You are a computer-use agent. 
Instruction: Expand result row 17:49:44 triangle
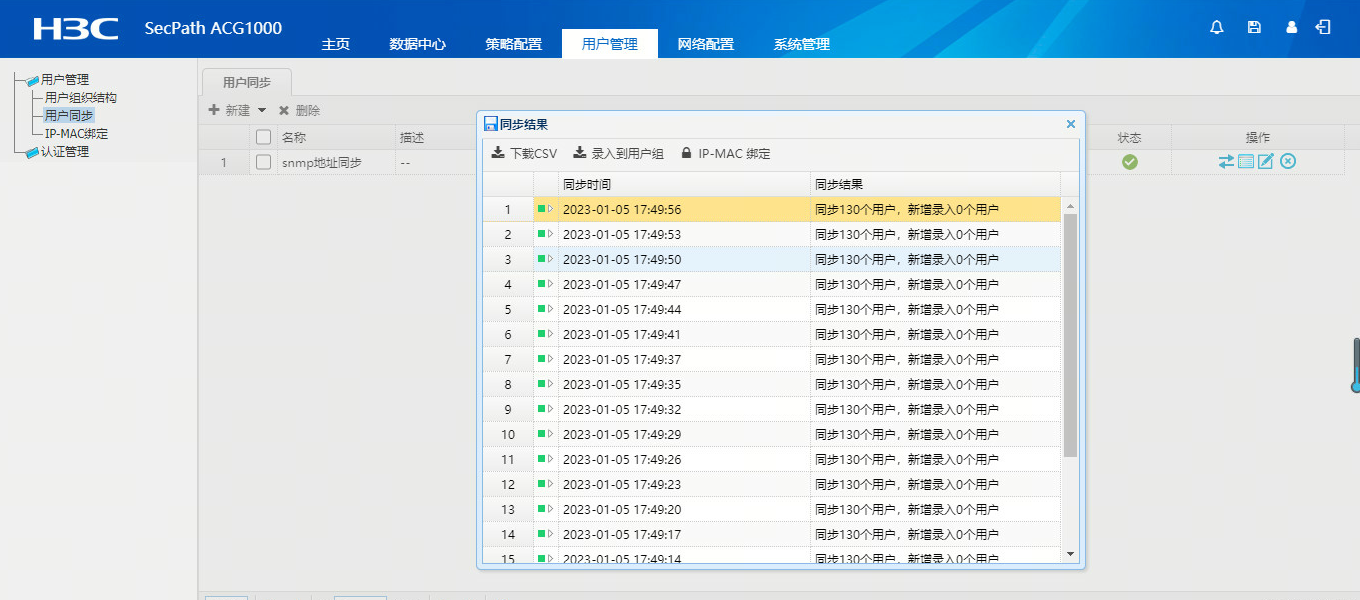pos(550,309)
